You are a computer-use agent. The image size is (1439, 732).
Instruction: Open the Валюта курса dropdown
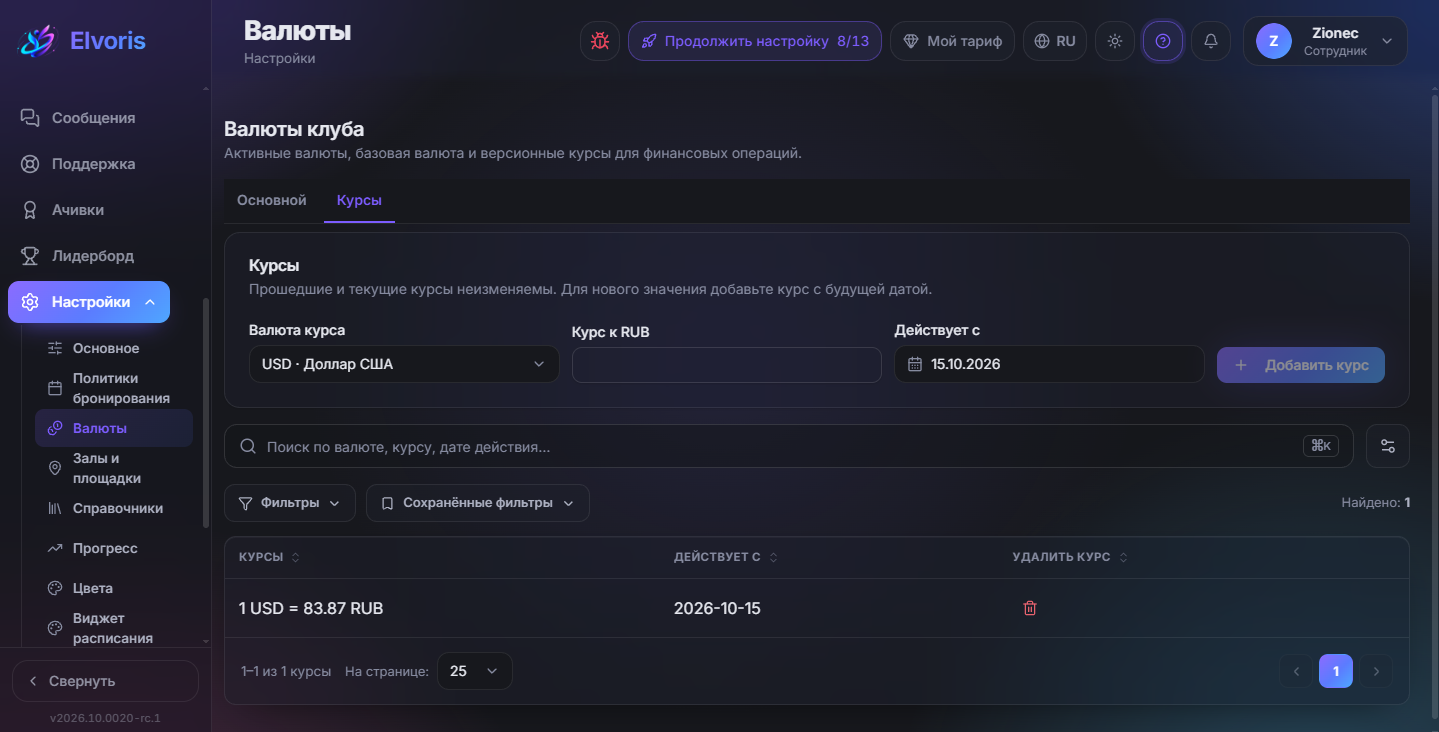404,364
